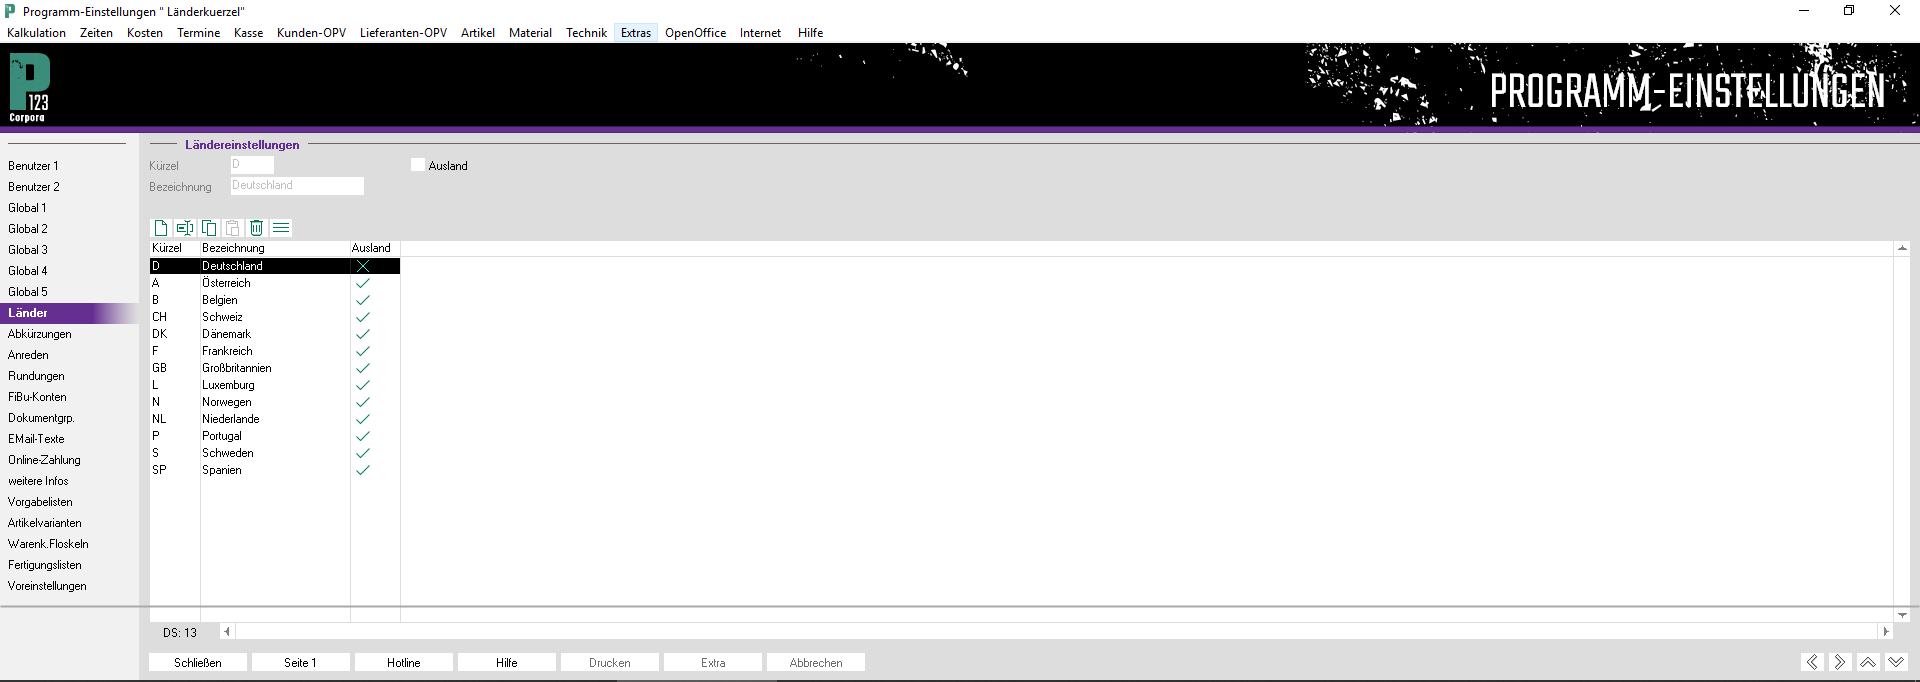This screenshot has width=1920, height=682.
Task: Go to next record with right chevron
Action: (x=1840, y=662)
